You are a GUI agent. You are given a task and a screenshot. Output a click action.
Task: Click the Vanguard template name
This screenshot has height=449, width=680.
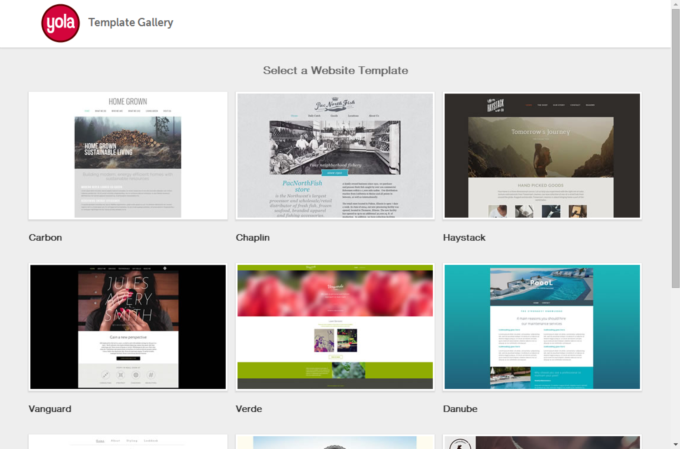(50, 409)
